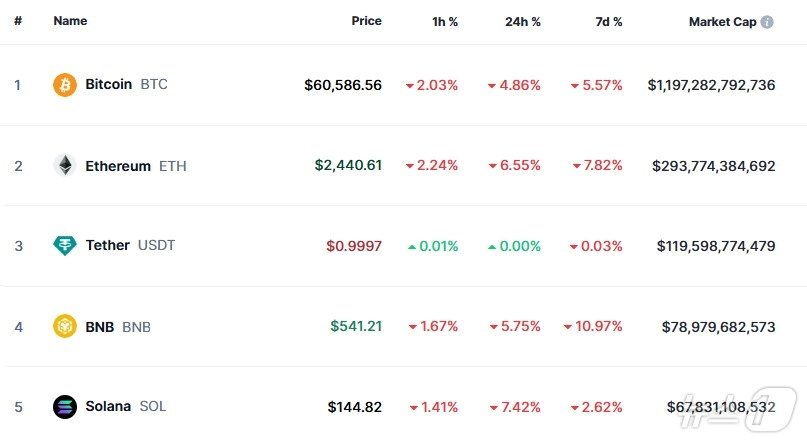Click the Bitcoin coin logo icon
The image size is (807, 444).
coord(64,85)
